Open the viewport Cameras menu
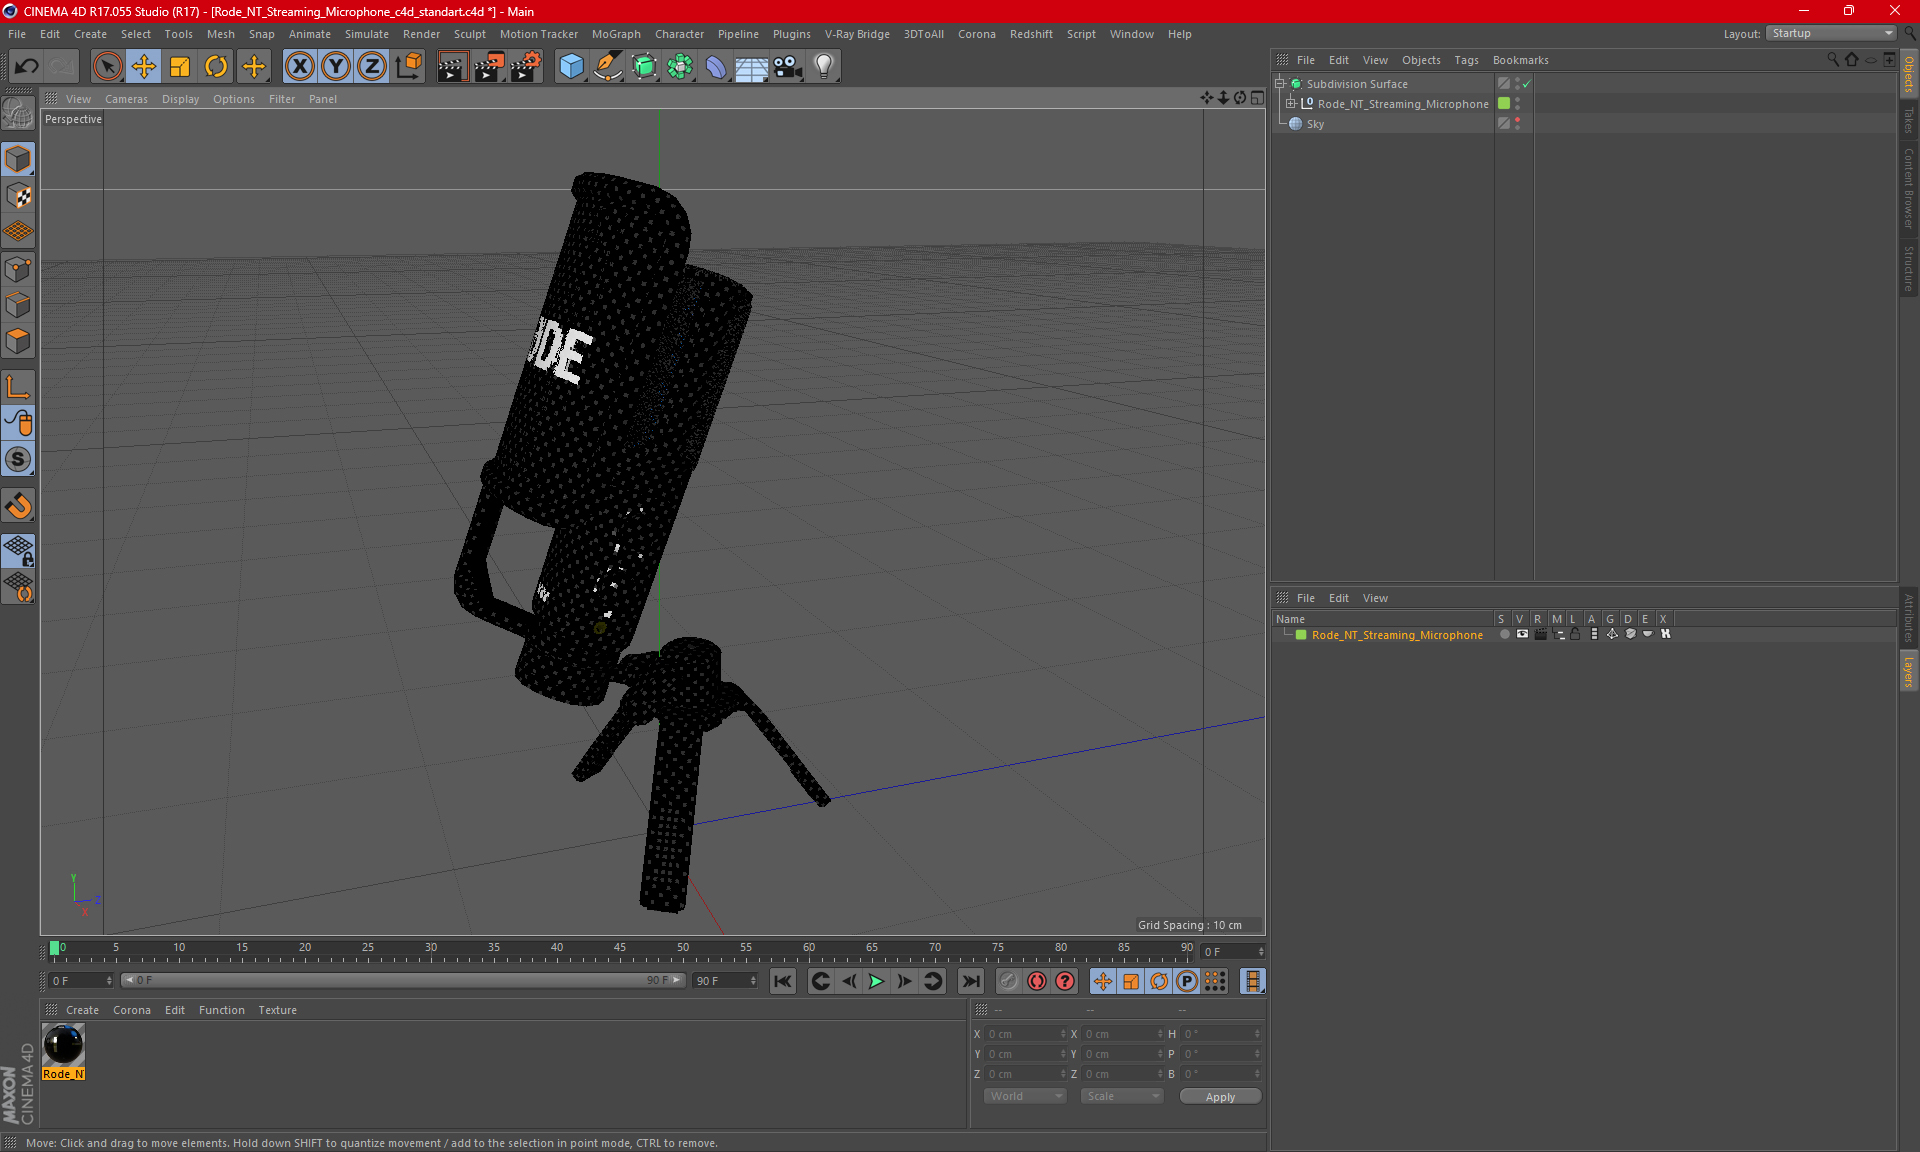 click(x=126, y=99)
